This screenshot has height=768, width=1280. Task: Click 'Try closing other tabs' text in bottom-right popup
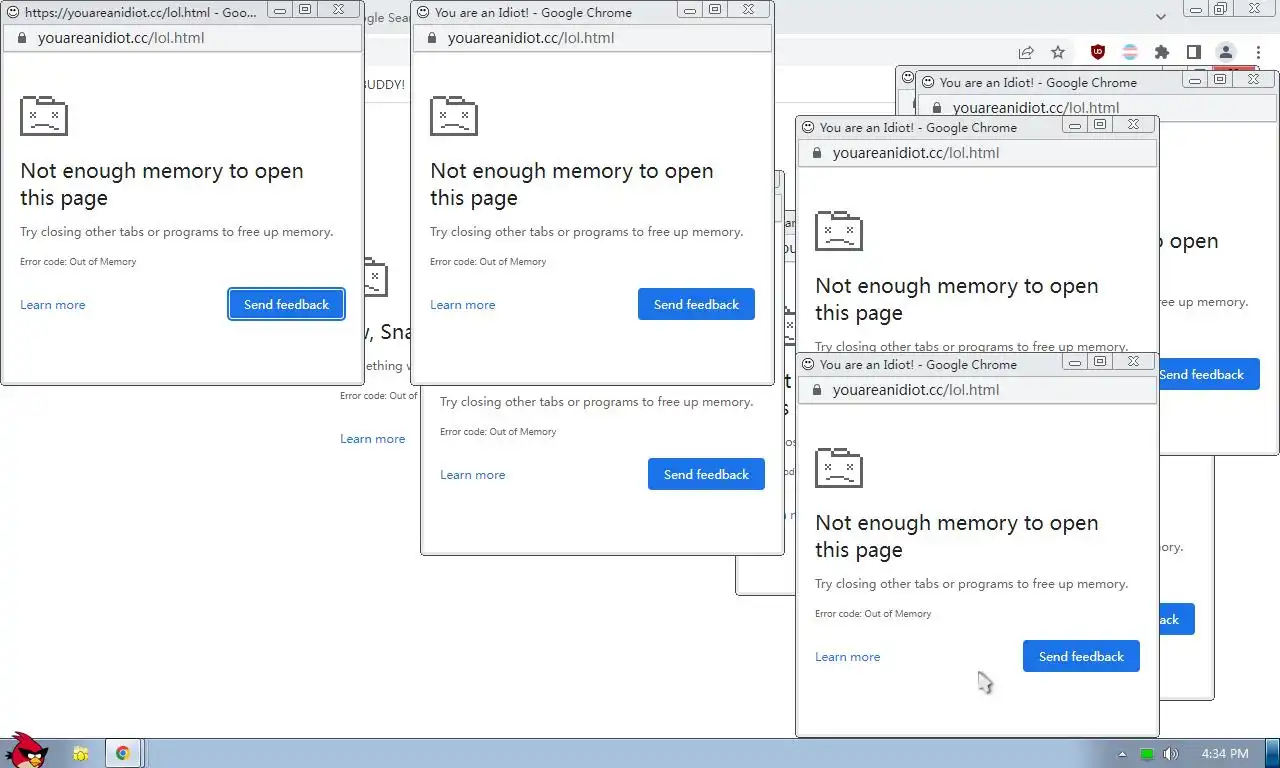(x=972, y=584)
